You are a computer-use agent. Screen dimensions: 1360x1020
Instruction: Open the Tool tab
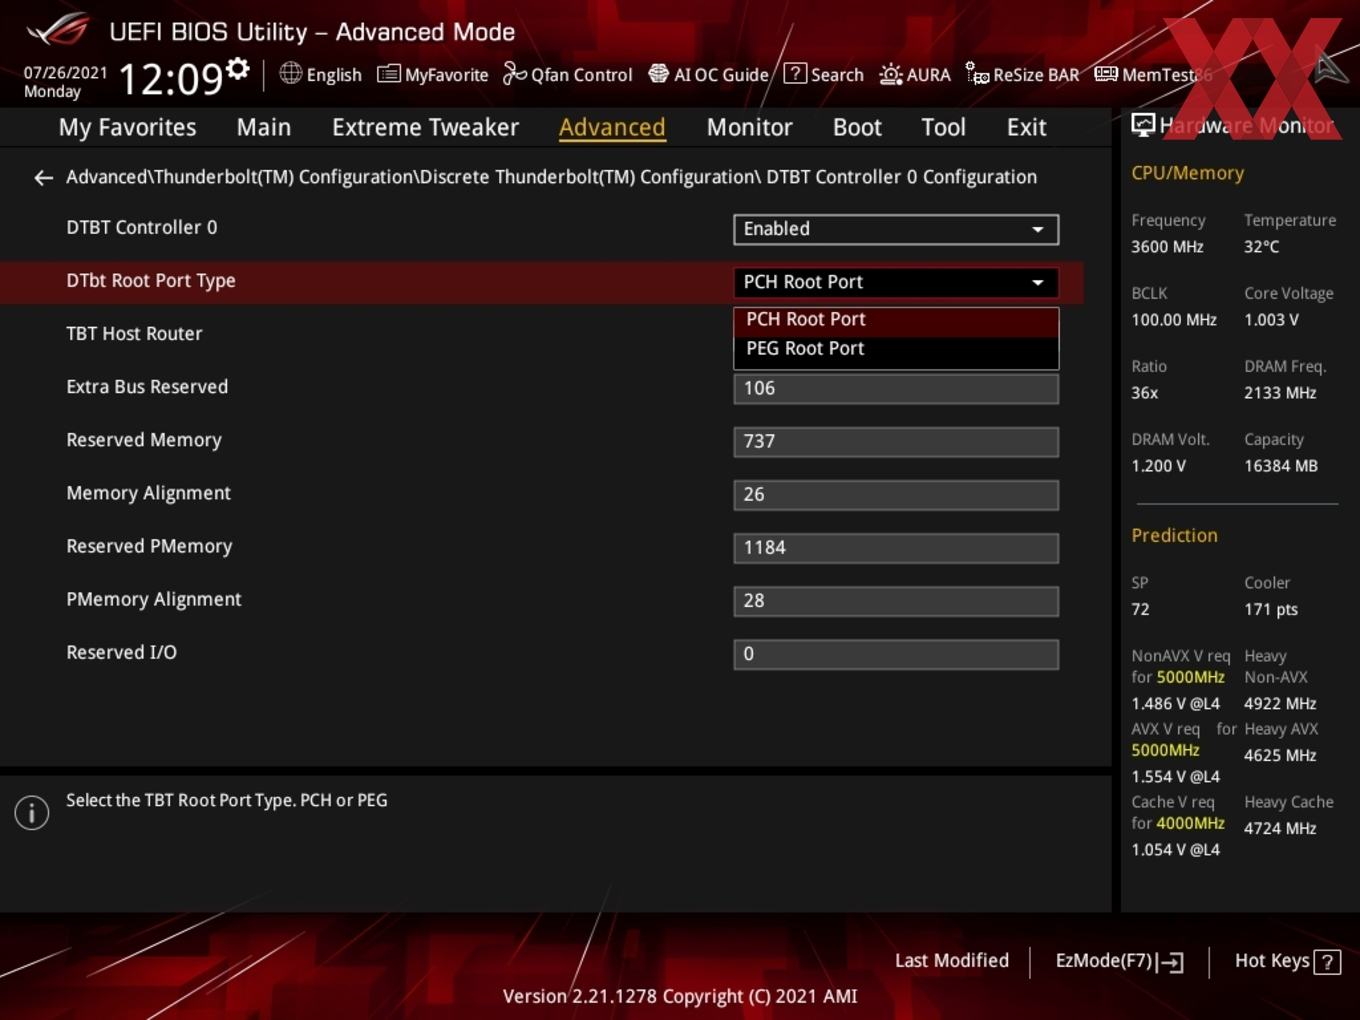[x=943, y=128]
